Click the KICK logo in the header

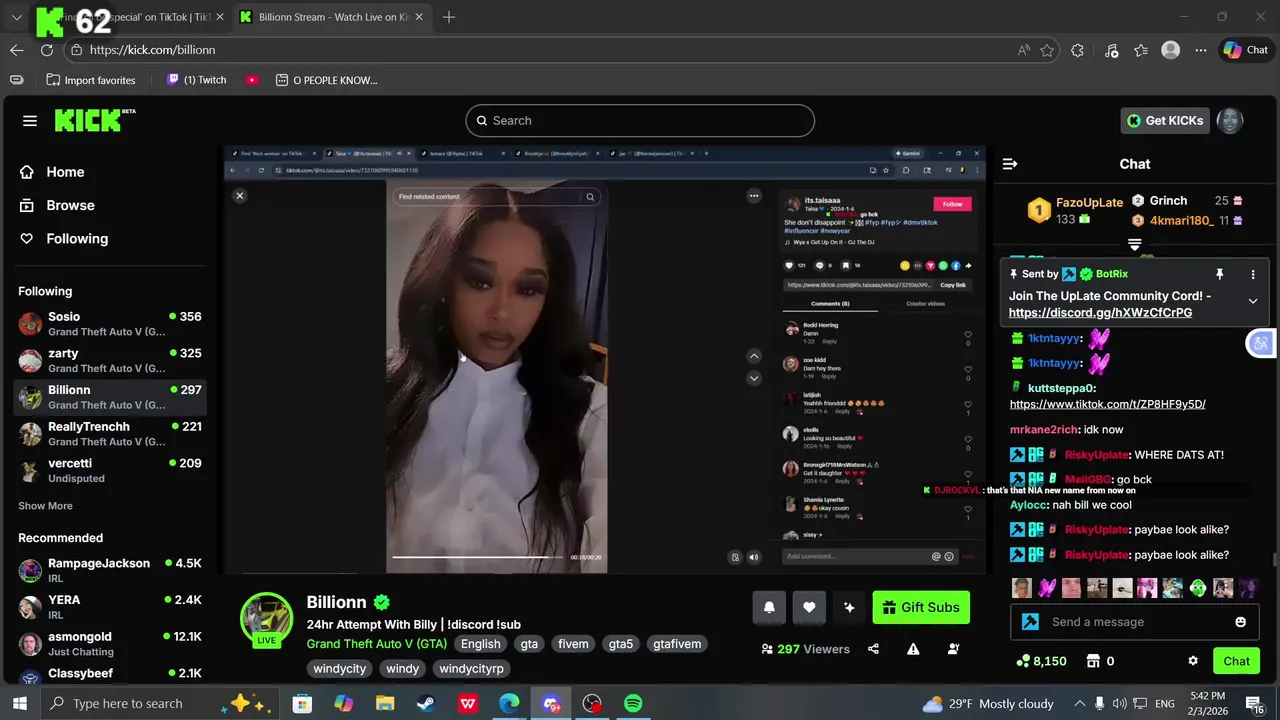(x=94, y=120)
